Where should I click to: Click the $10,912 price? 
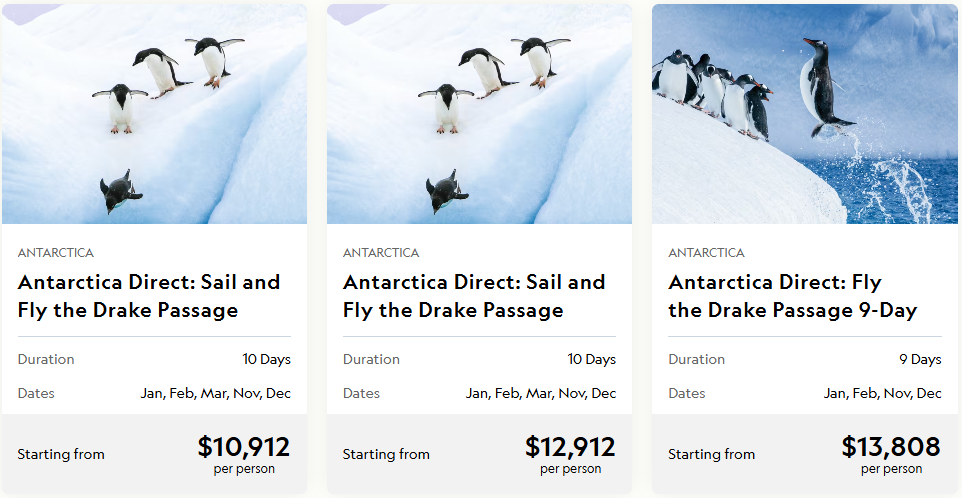point(243,446)
